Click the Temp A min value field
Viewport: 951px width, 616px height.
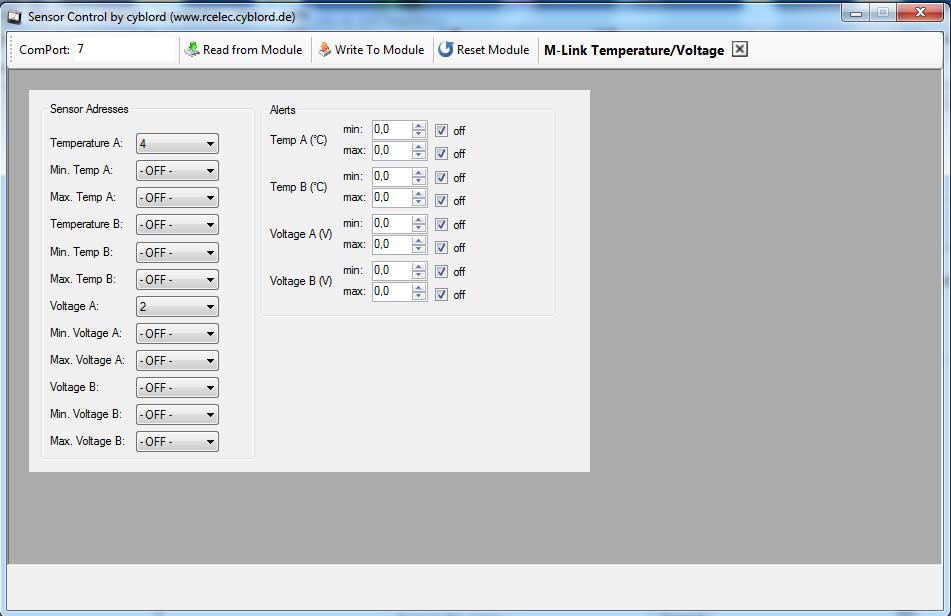[392, 129]
